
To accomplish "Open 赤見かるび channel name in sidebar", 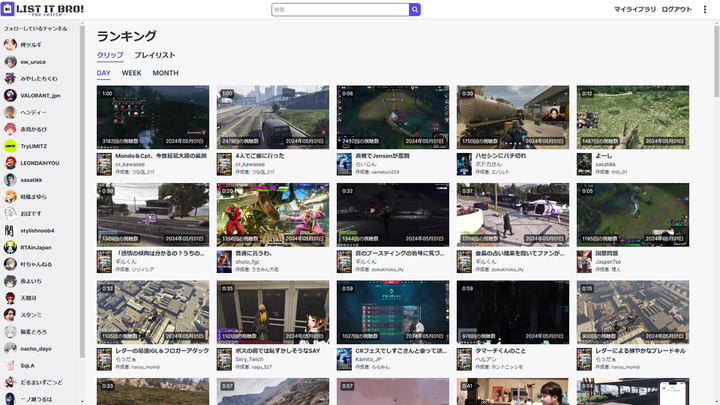I will click(34, 129).
